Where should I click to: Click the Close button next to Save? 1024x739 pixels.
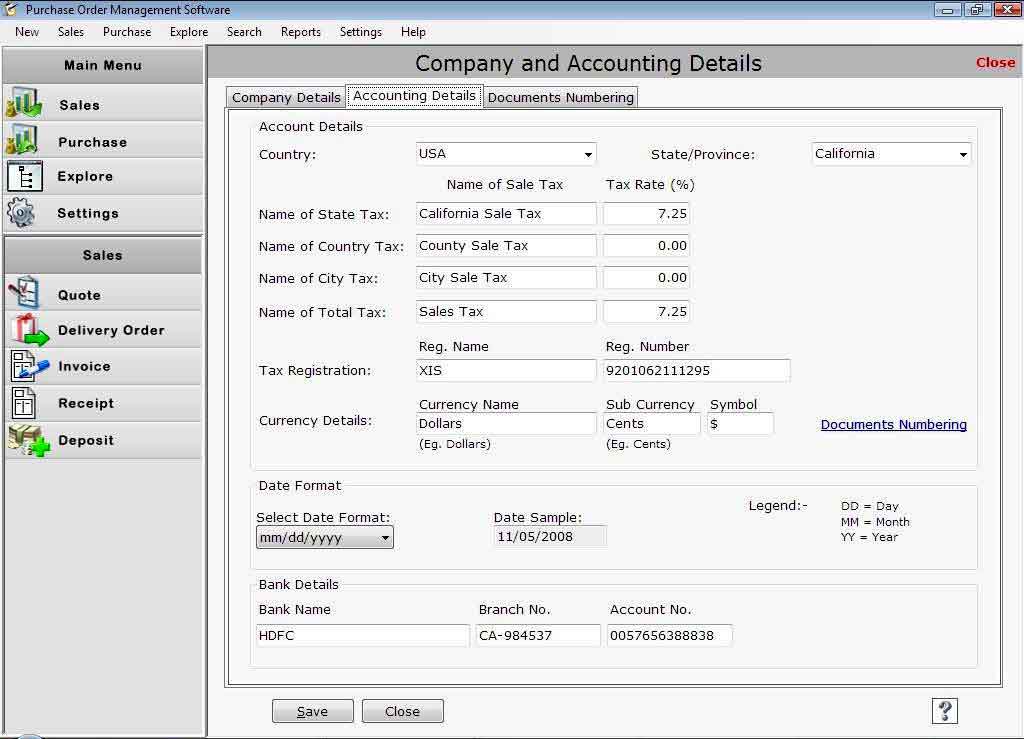(402, 711)
